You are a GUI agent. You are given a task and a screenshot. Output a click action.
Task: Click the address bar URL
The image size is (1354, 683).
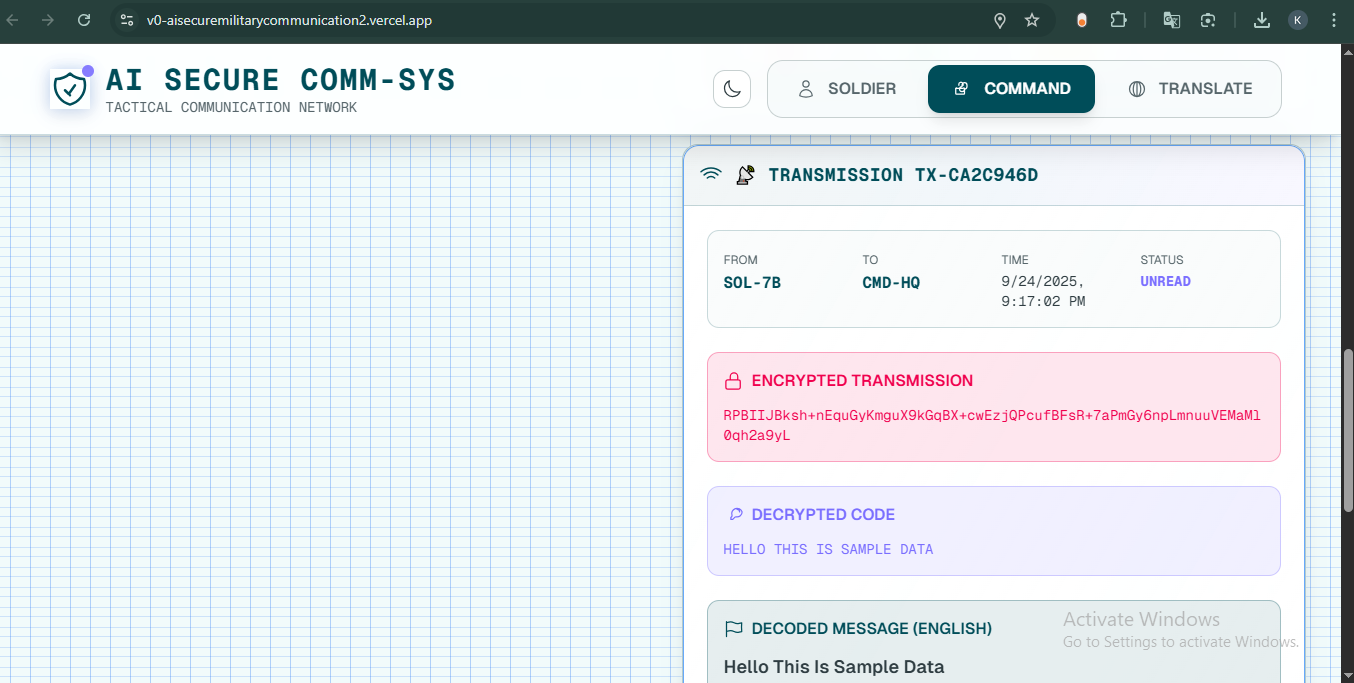point(289,20)
